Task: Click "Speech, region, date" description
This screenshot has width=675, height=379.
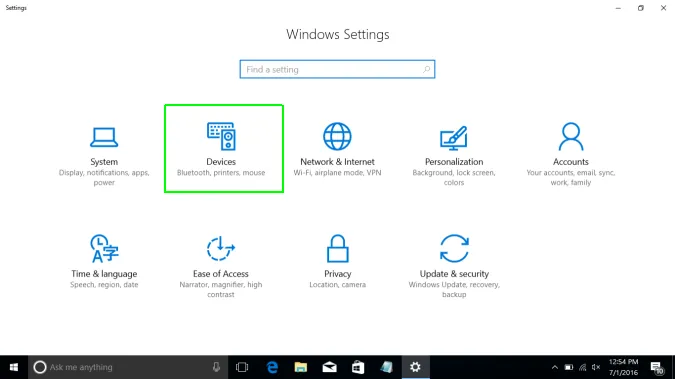Action: (x=104, y=285)
